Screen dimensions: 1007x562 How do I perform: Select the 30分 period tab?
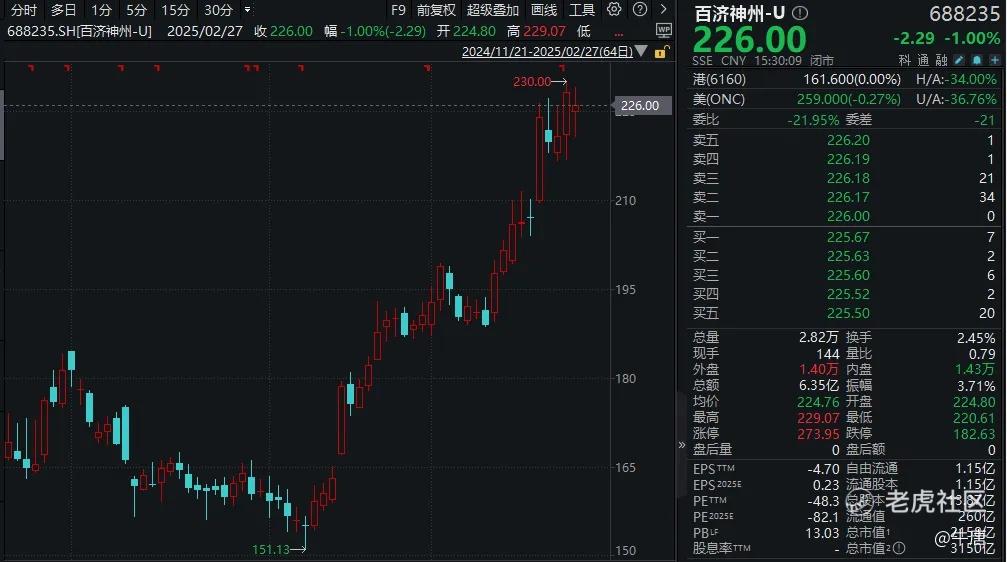click(x=218, y=10)
